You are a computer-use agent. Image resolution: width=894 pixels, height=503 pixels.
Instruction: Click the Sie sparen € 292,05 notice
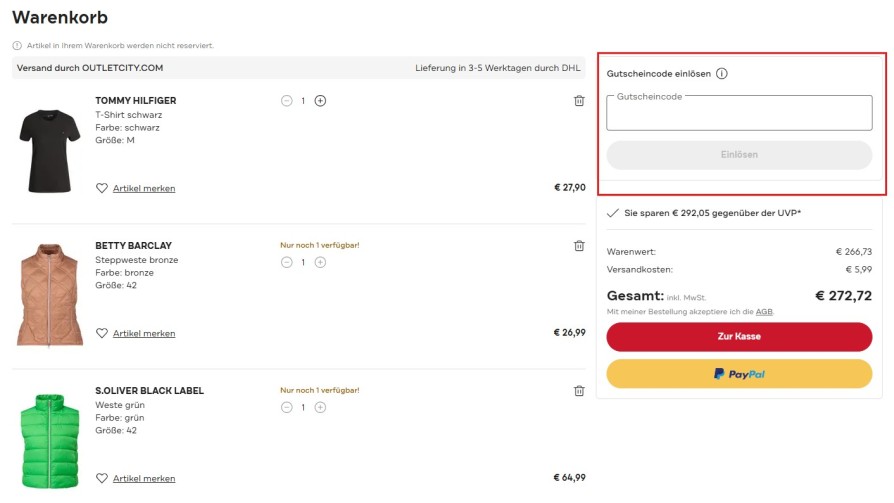[712, 213]
